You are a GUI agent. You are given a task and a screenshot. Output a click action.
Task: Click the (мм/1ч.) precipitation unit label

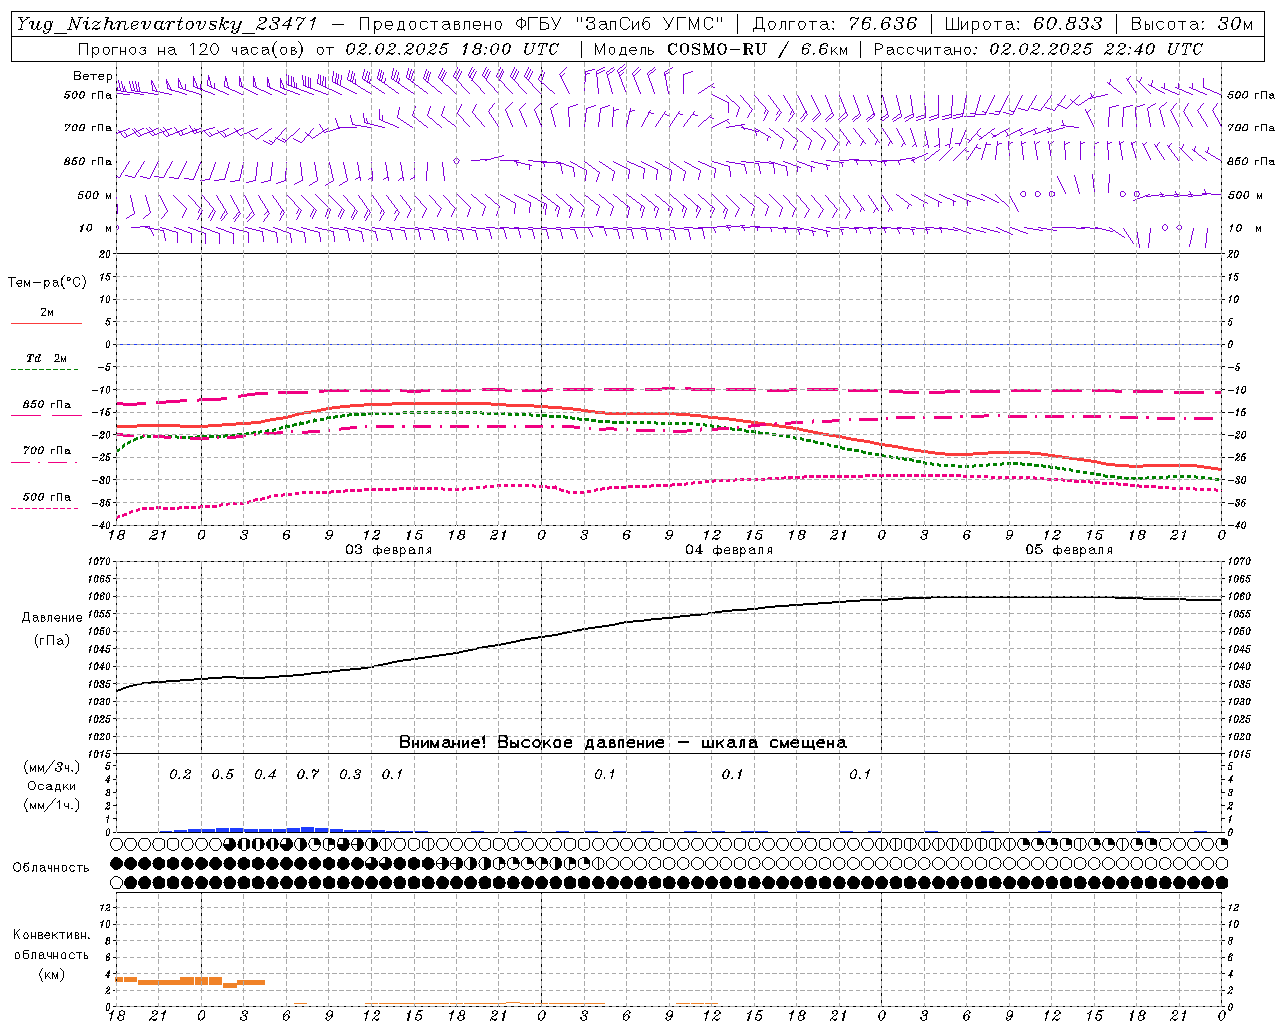click(51, 805)
